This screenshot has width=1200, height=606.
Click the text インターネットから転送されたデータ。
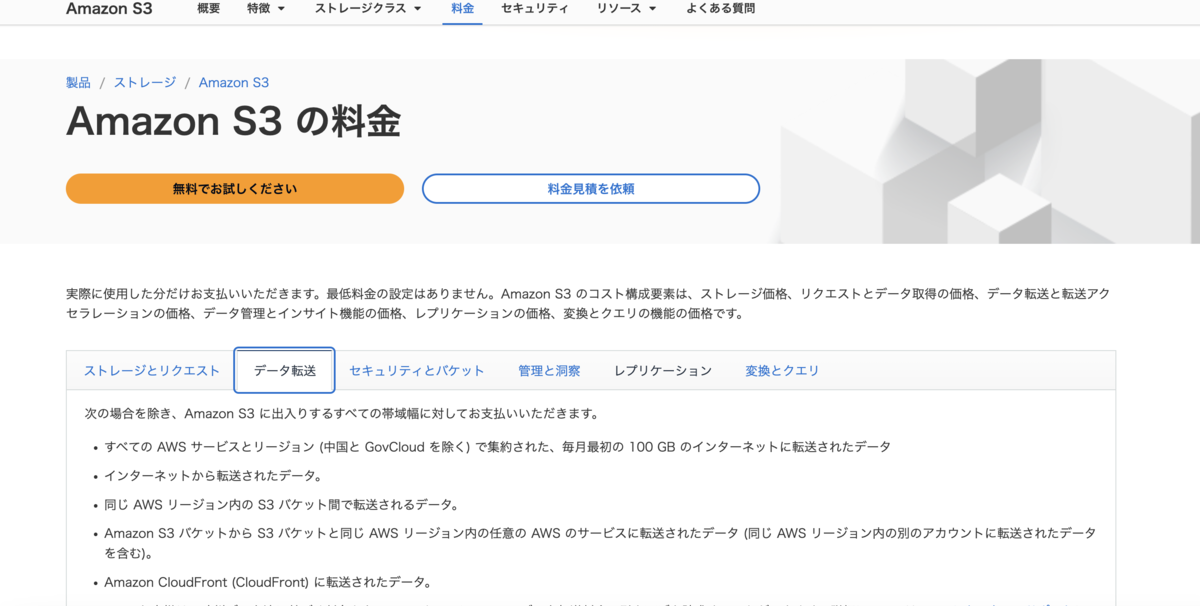click(x=213, y=476)
